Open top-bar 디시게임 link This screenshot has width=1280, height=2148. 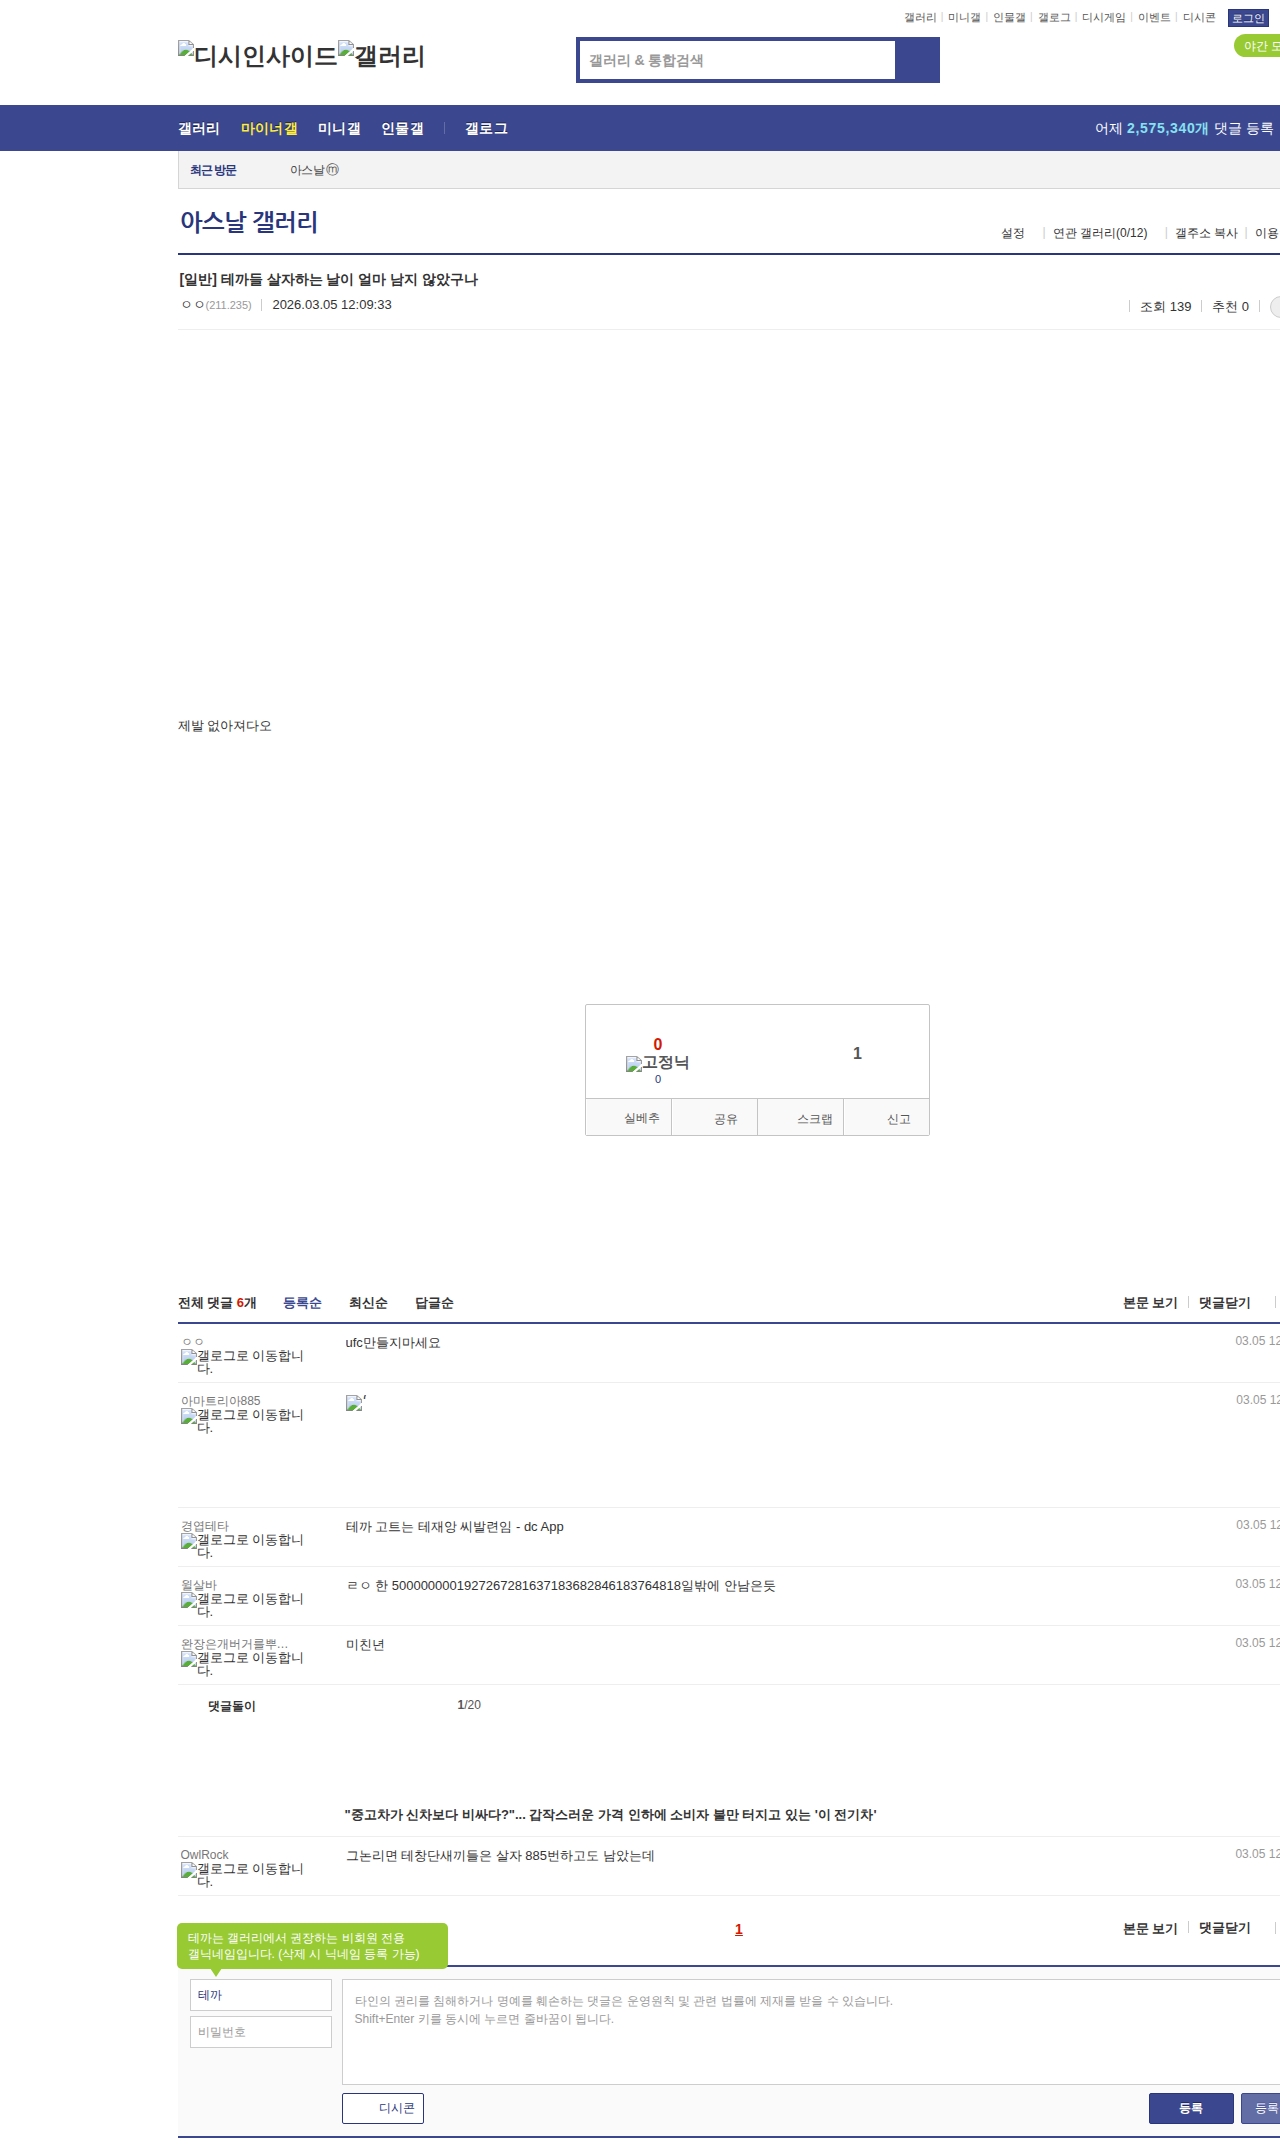[1103, 18]
